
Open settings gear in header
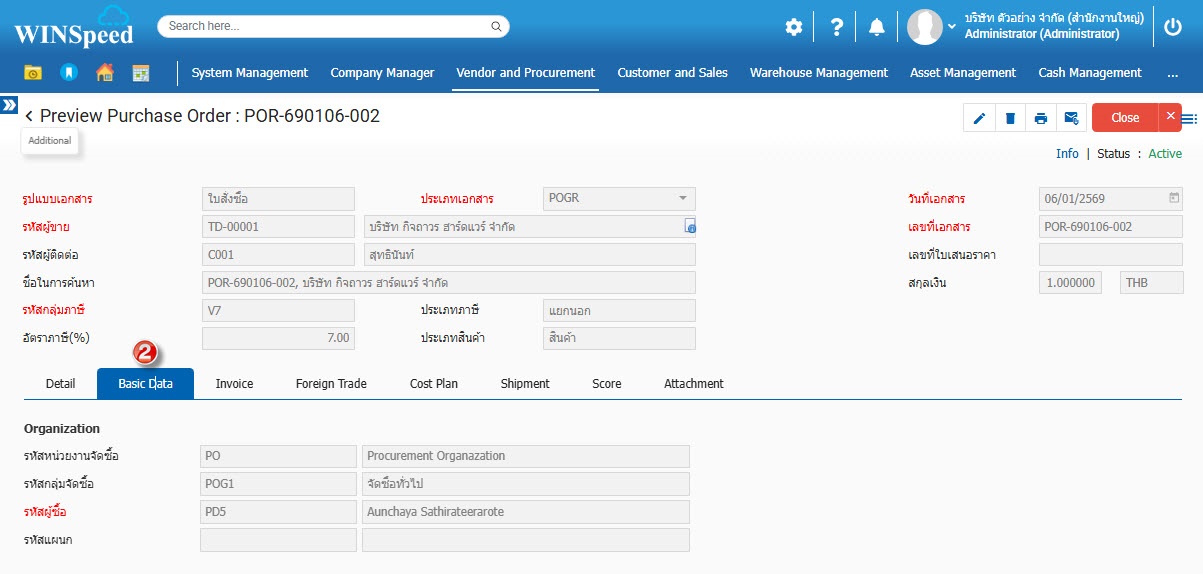(x=794, y=27)
